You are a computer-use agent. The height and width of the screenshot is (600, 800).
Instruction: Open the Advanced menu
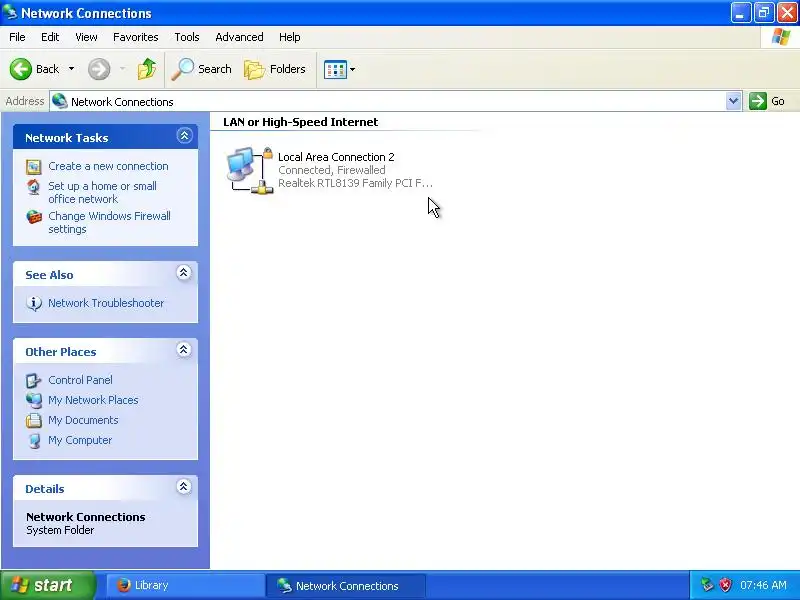[x=239, y=37]
